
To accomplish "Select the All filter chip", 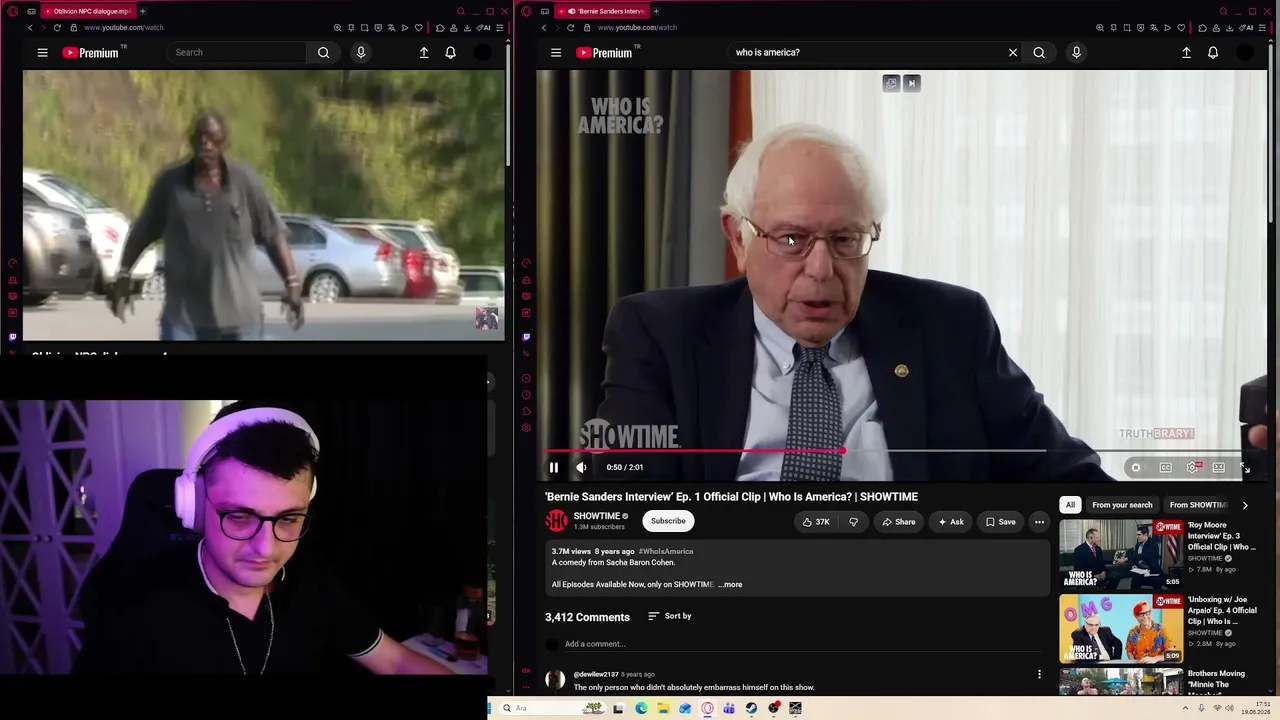I will coord(1070,505).
